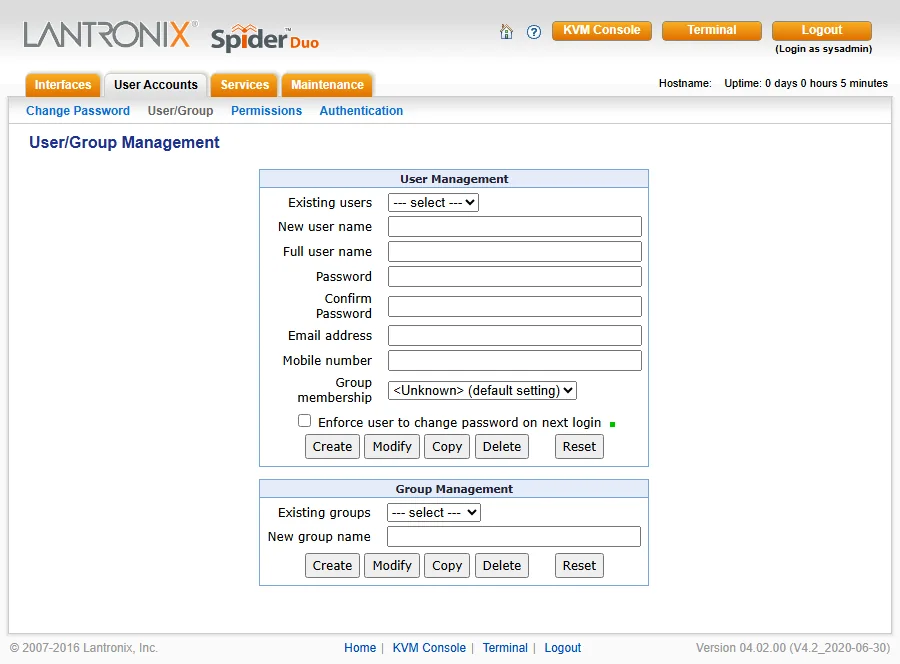The width and height of the screenshot is (900, 664).
Task: Open Terminal orange header button
Action: tap(712, 30)
